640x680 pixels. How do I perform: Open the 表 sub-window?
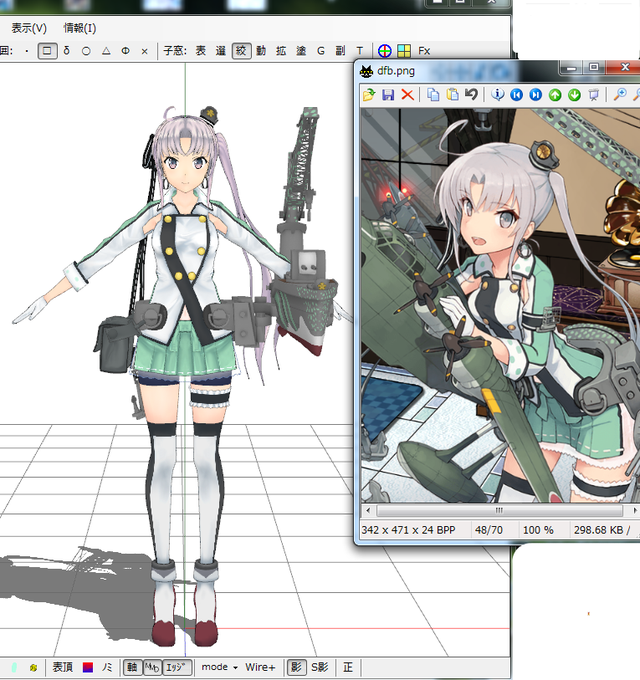click(201, 51)
